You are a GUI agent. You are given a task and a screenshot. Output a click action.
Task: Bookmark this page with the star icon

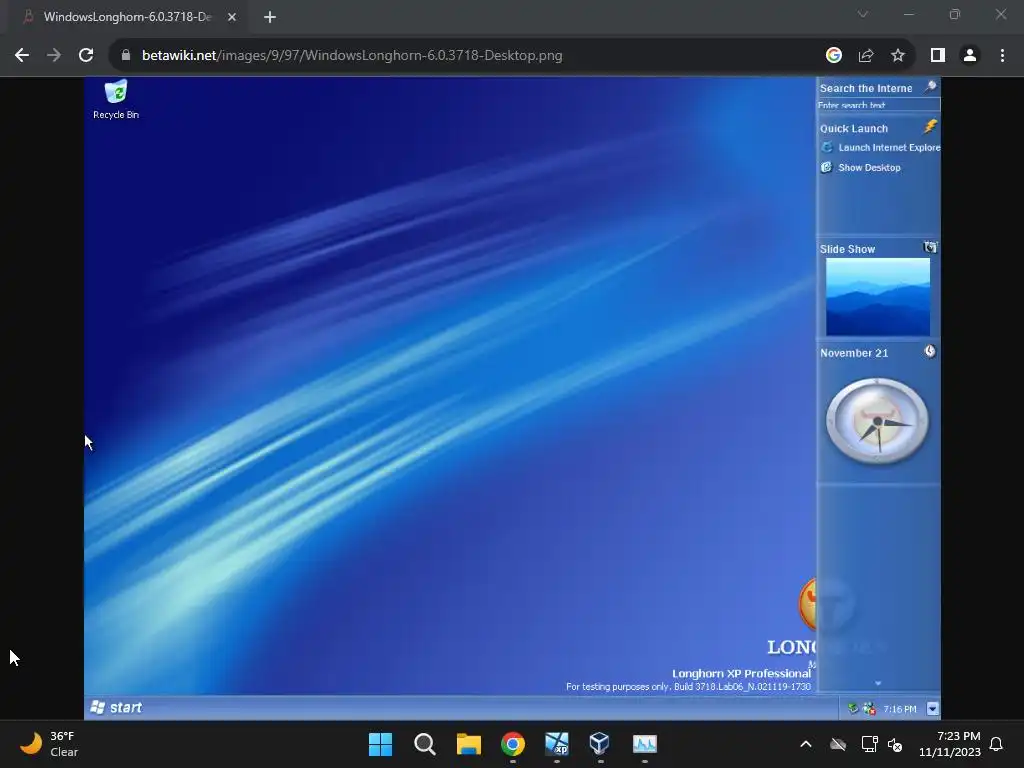(x=898, y=56)
